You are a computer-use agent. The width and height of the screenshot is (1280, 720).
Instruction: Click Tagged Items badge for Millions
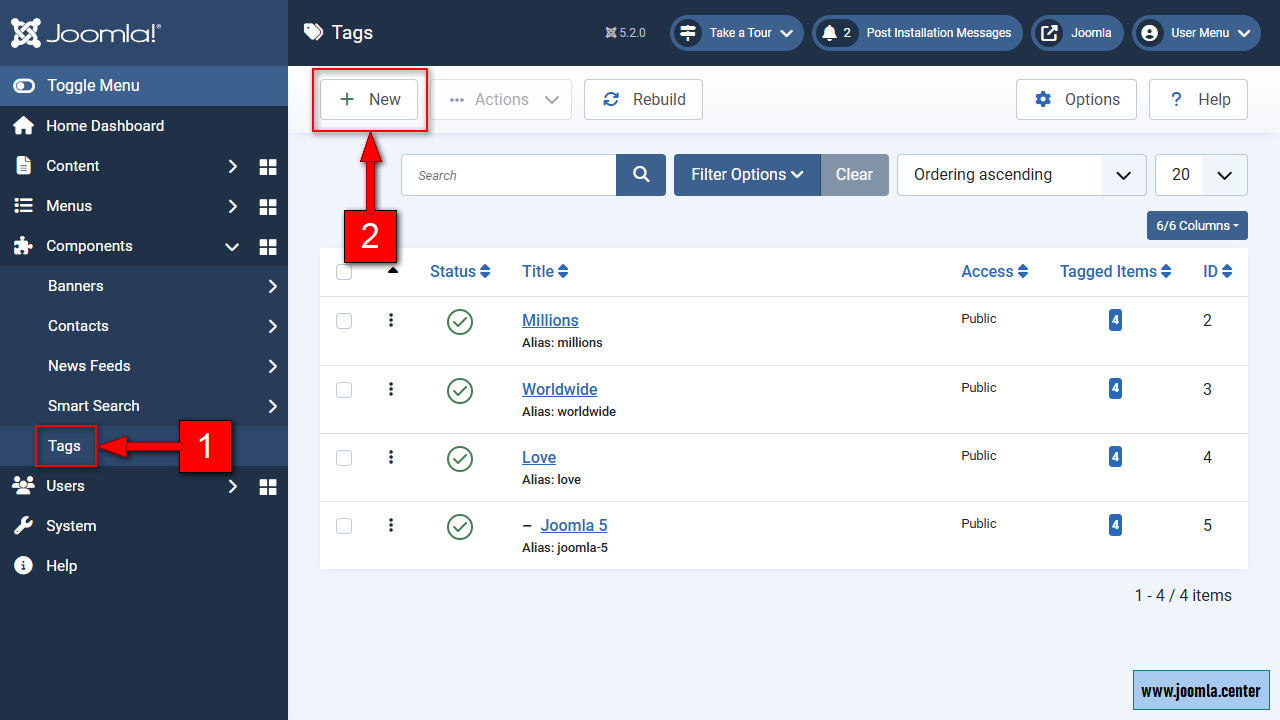coord(1115,320)
